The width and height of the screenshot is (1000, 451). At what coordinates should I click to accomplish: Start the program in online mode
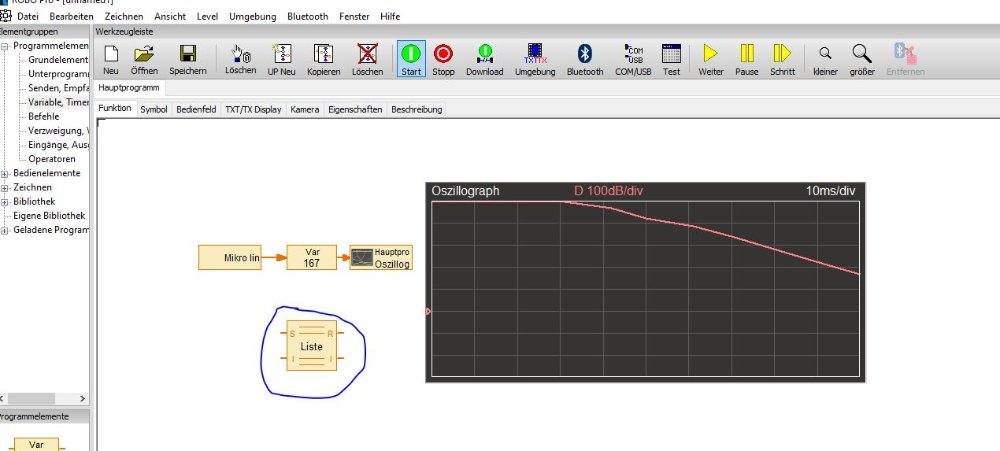tap(411, 60)
